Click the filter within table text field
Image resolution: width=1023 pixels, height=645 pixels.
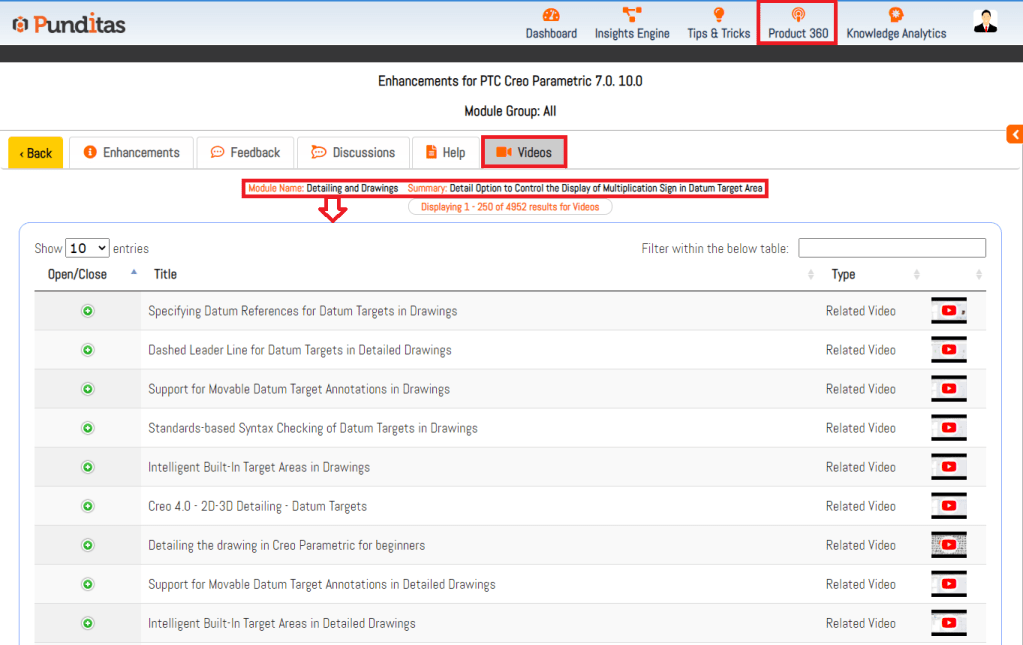(x=891, y=248)
